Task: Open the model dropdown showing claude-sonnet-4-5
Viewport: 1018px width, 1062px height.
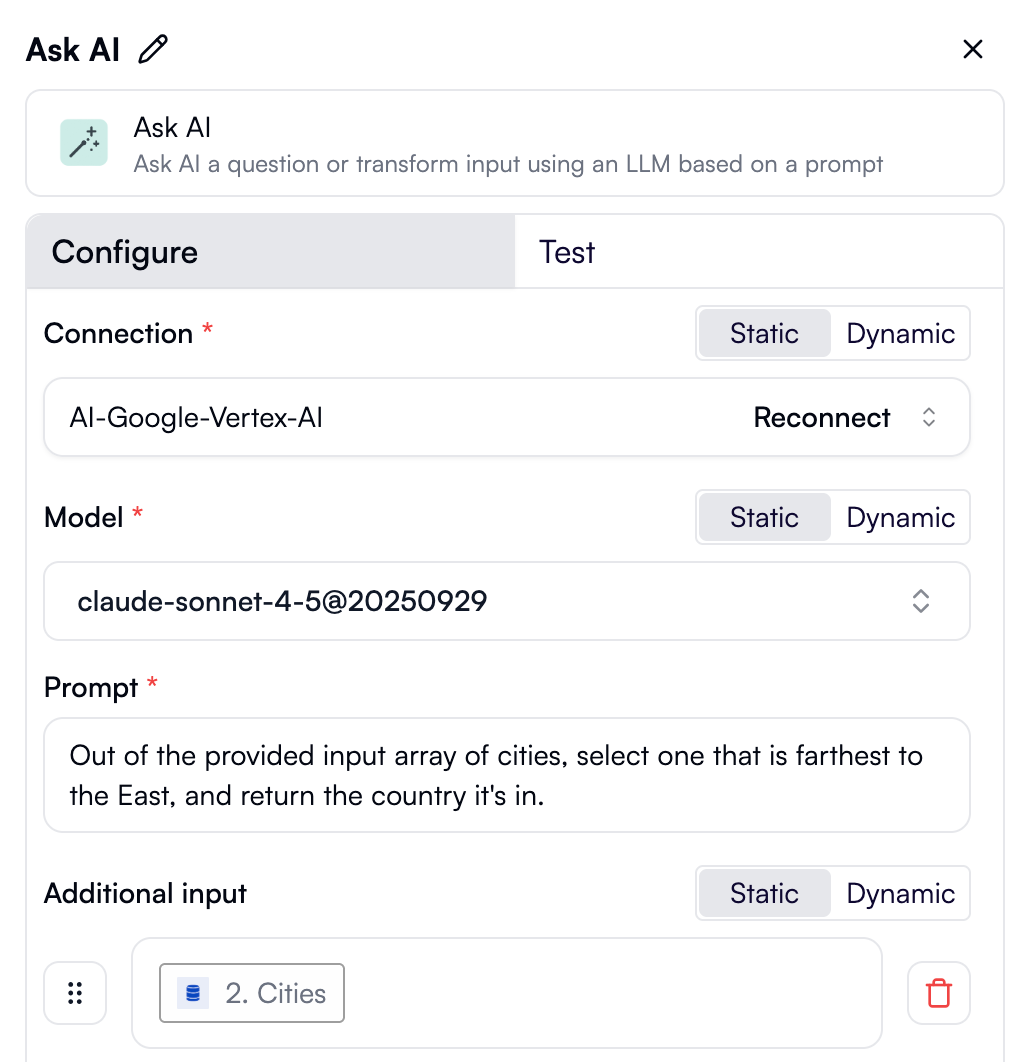Action: click(x=919, y=601)
